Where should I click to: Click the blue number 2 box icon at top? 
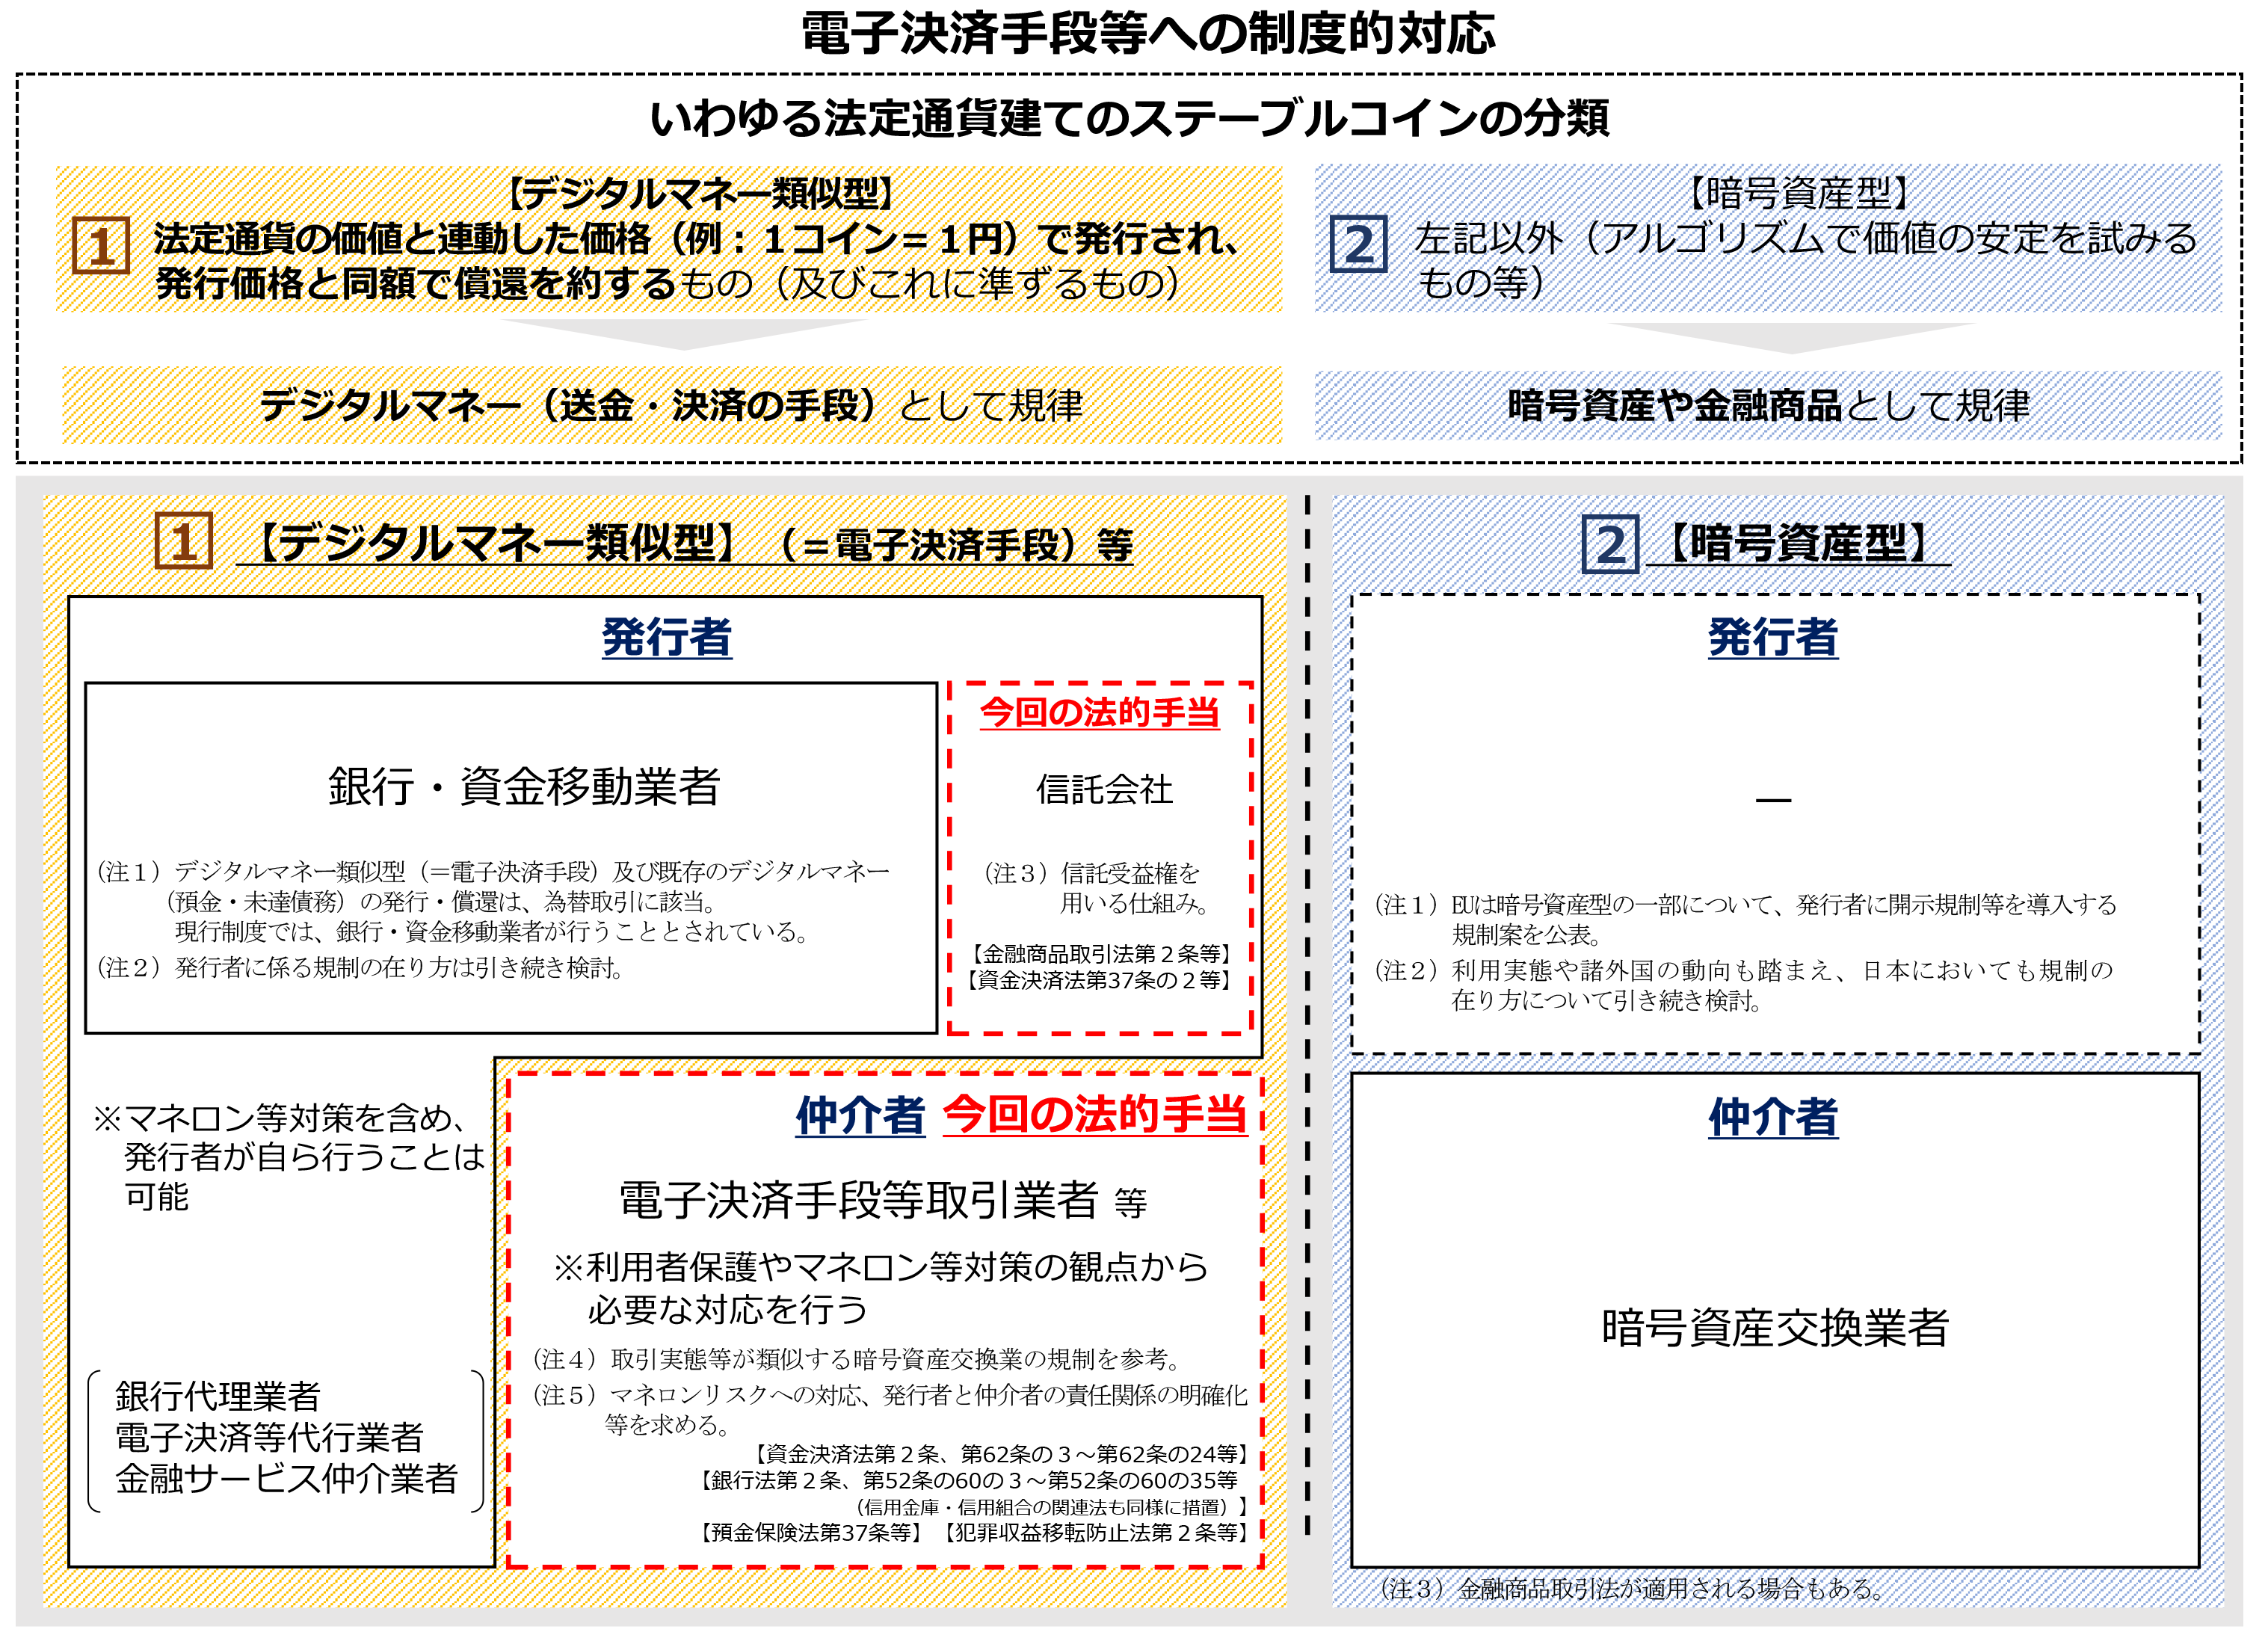(1358, 245)
